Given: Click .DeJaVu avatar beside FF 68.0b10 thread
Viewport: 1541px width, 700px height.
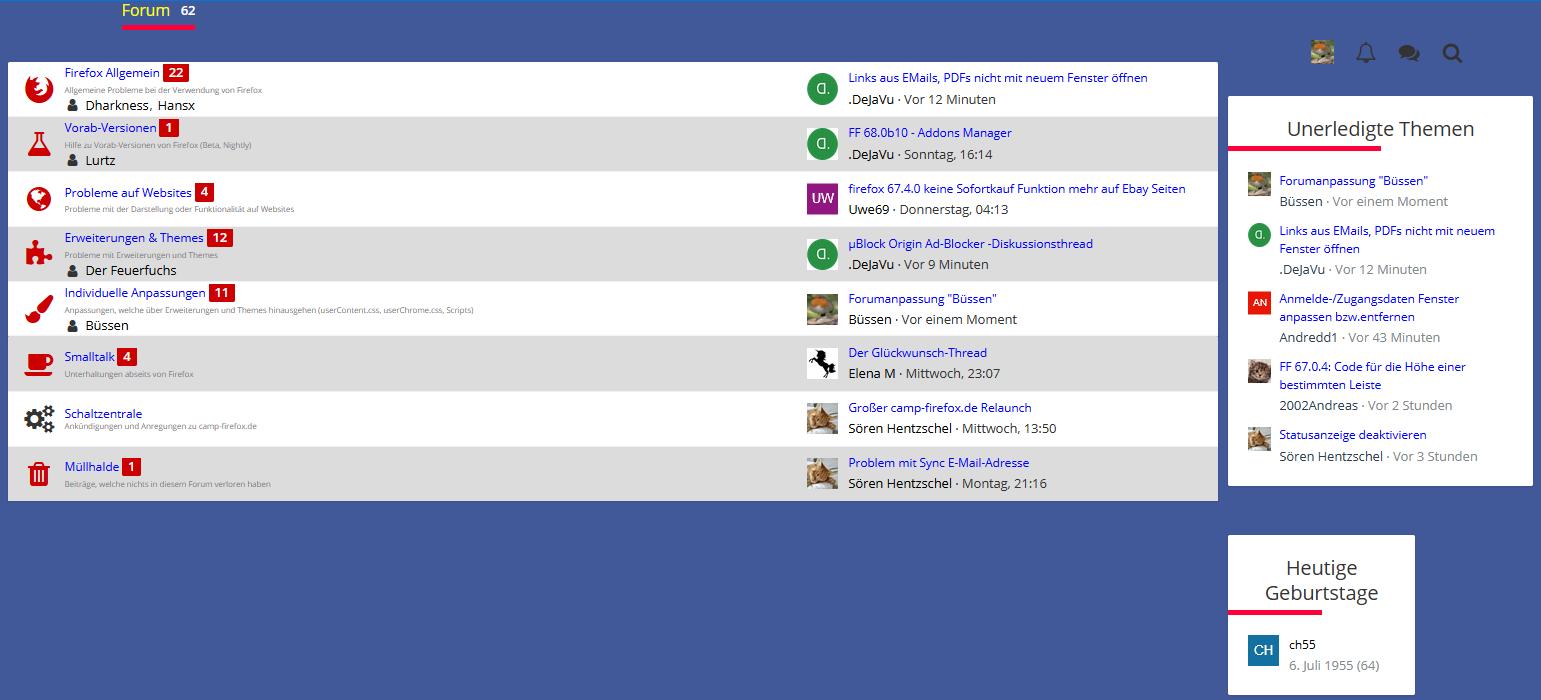Looking at the screenshot, I should pyautogui.click(x=822, y=144).
